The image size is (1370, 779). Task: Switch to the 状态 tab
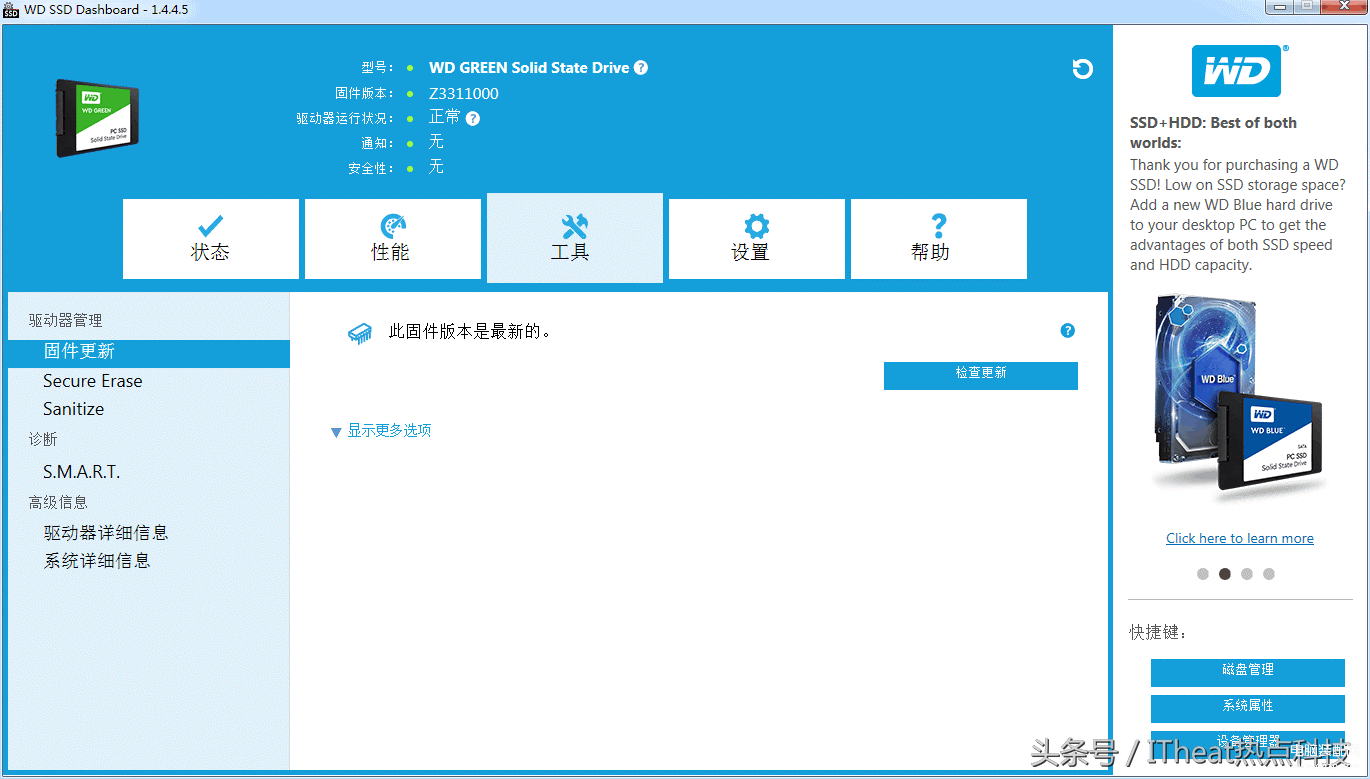pyautogui.click(x=211, y=239)
